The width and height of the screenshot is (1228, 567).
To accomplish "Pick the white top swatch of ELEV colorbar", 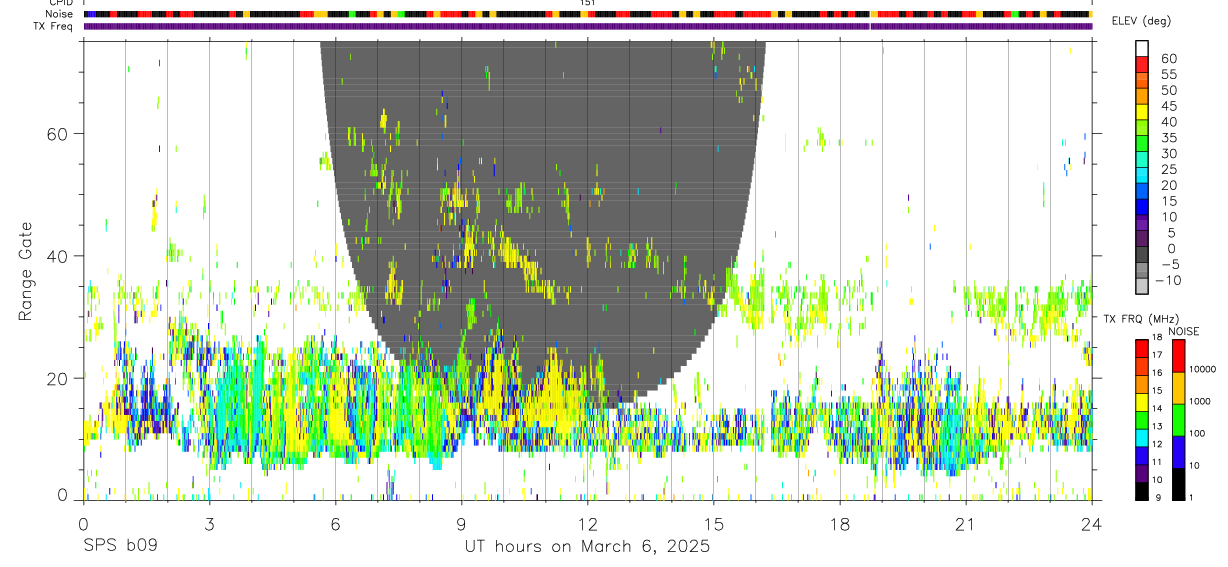I will click(x=1142, y=49).
